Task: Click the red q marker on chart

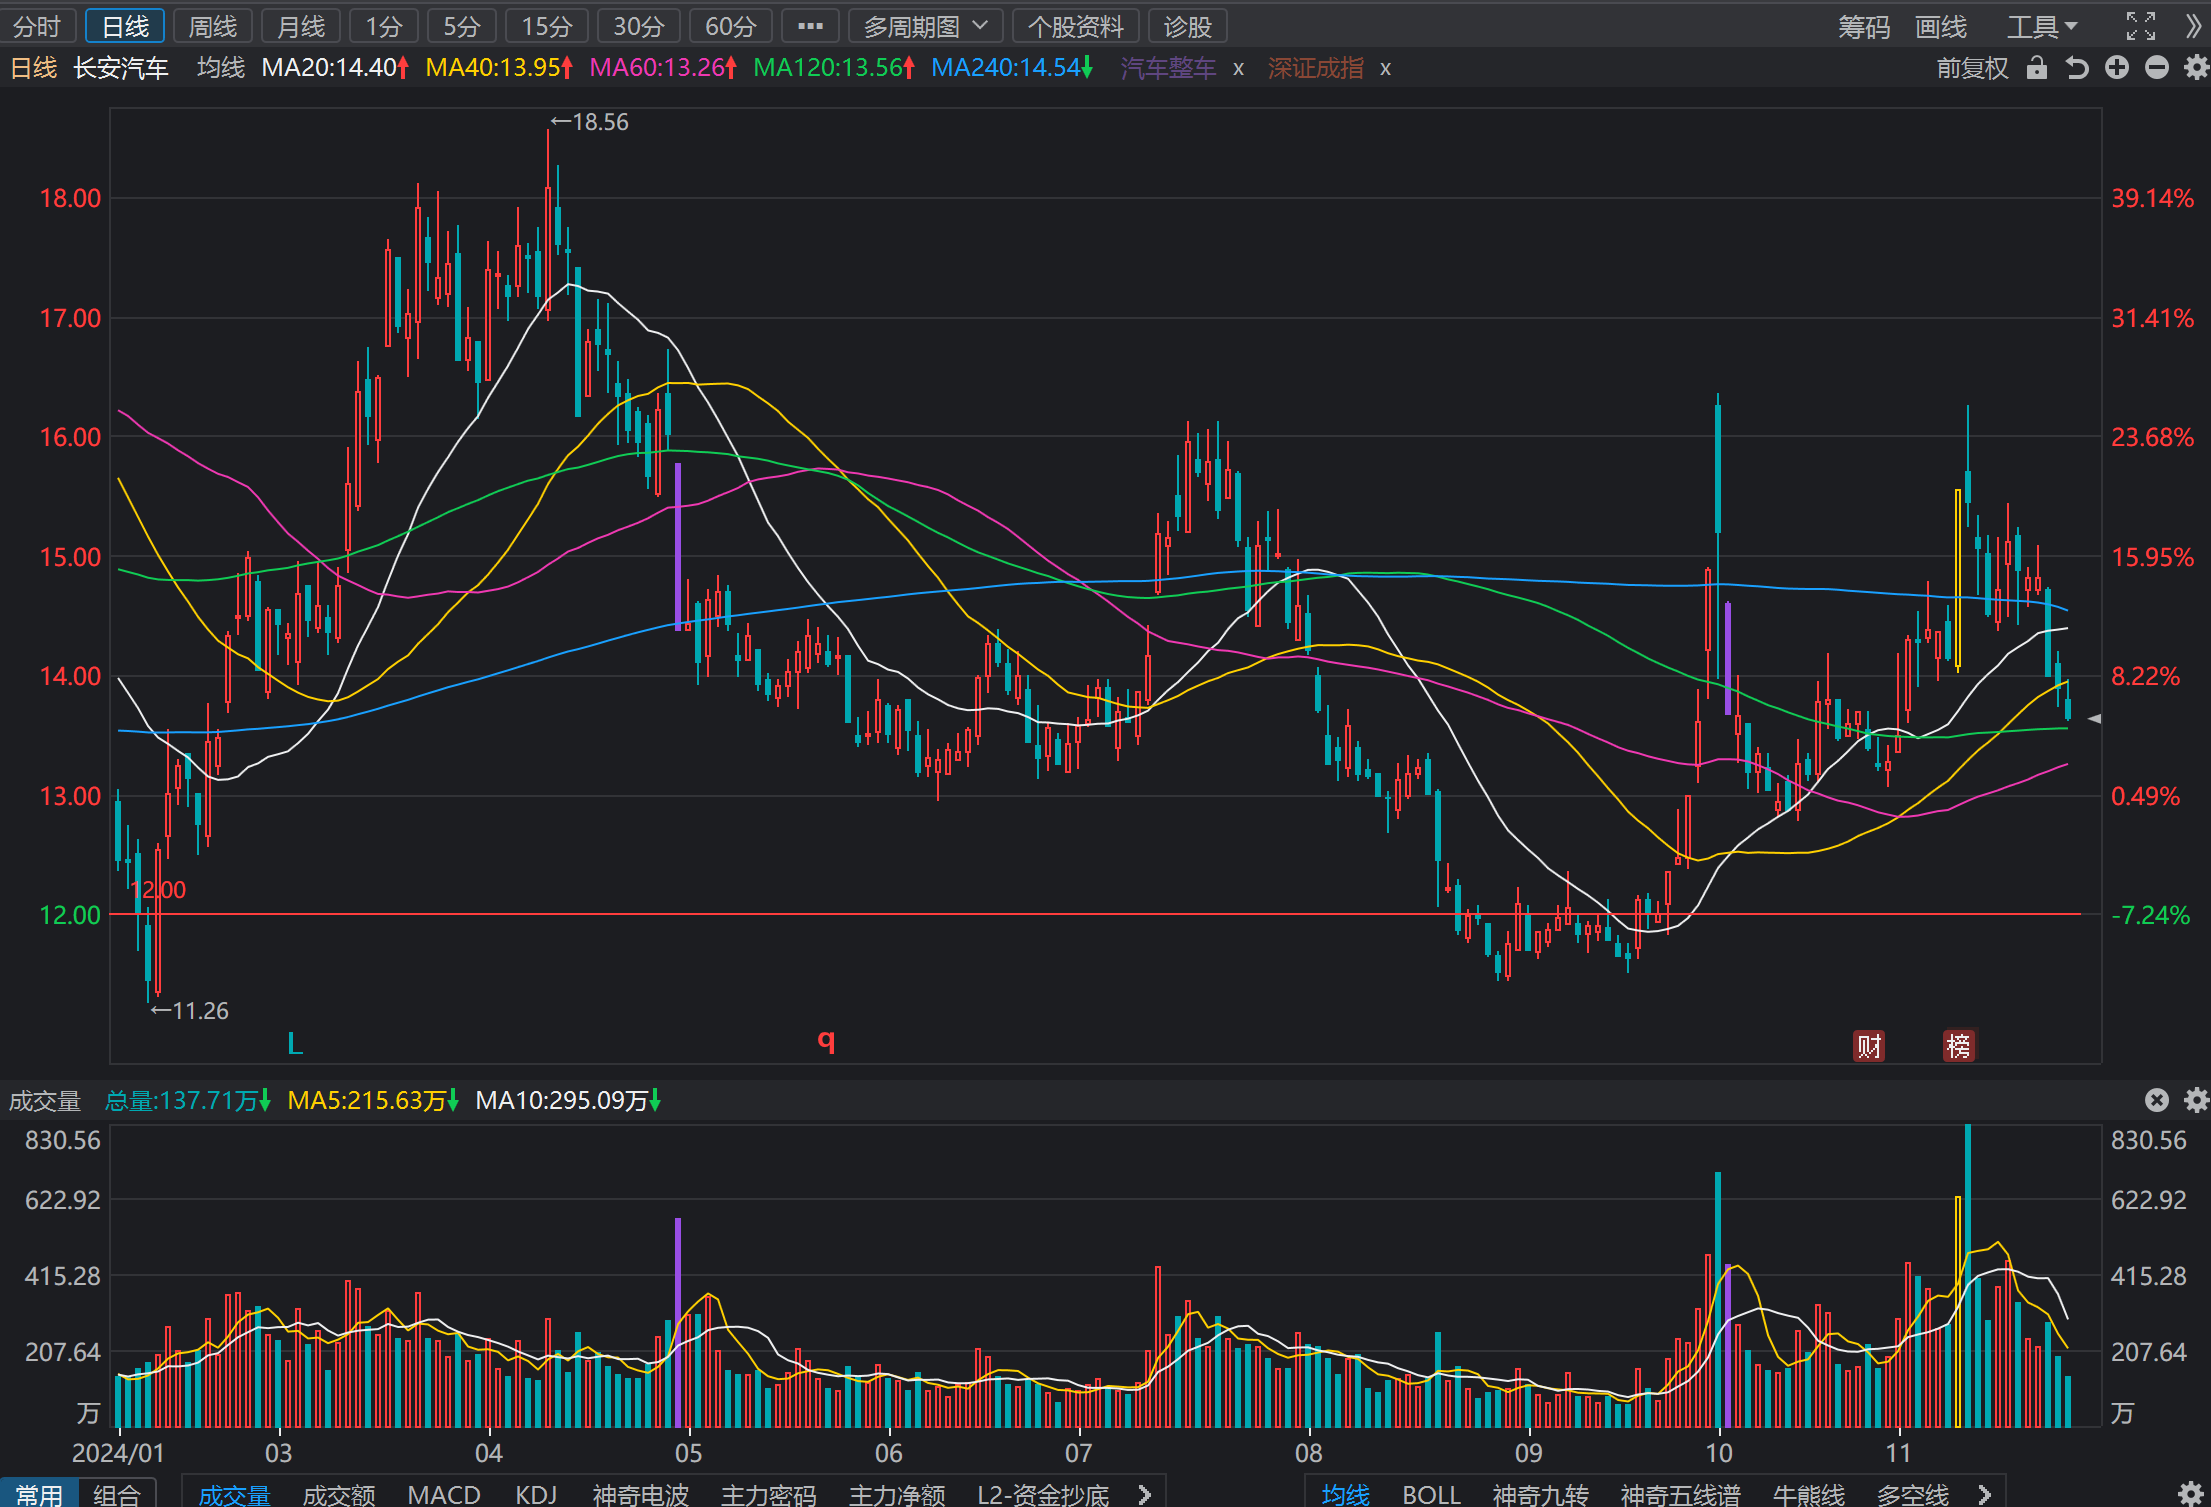Action: point(826,1041)
